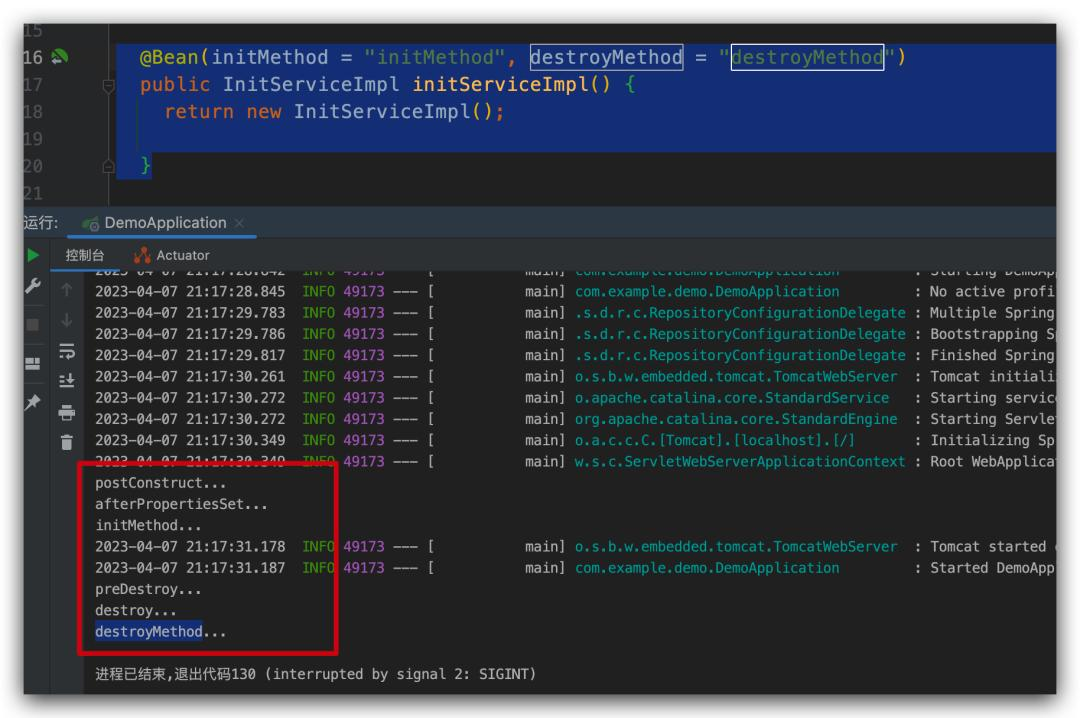Click highlighted destroyMethod... console line

(x=160, y=632)
